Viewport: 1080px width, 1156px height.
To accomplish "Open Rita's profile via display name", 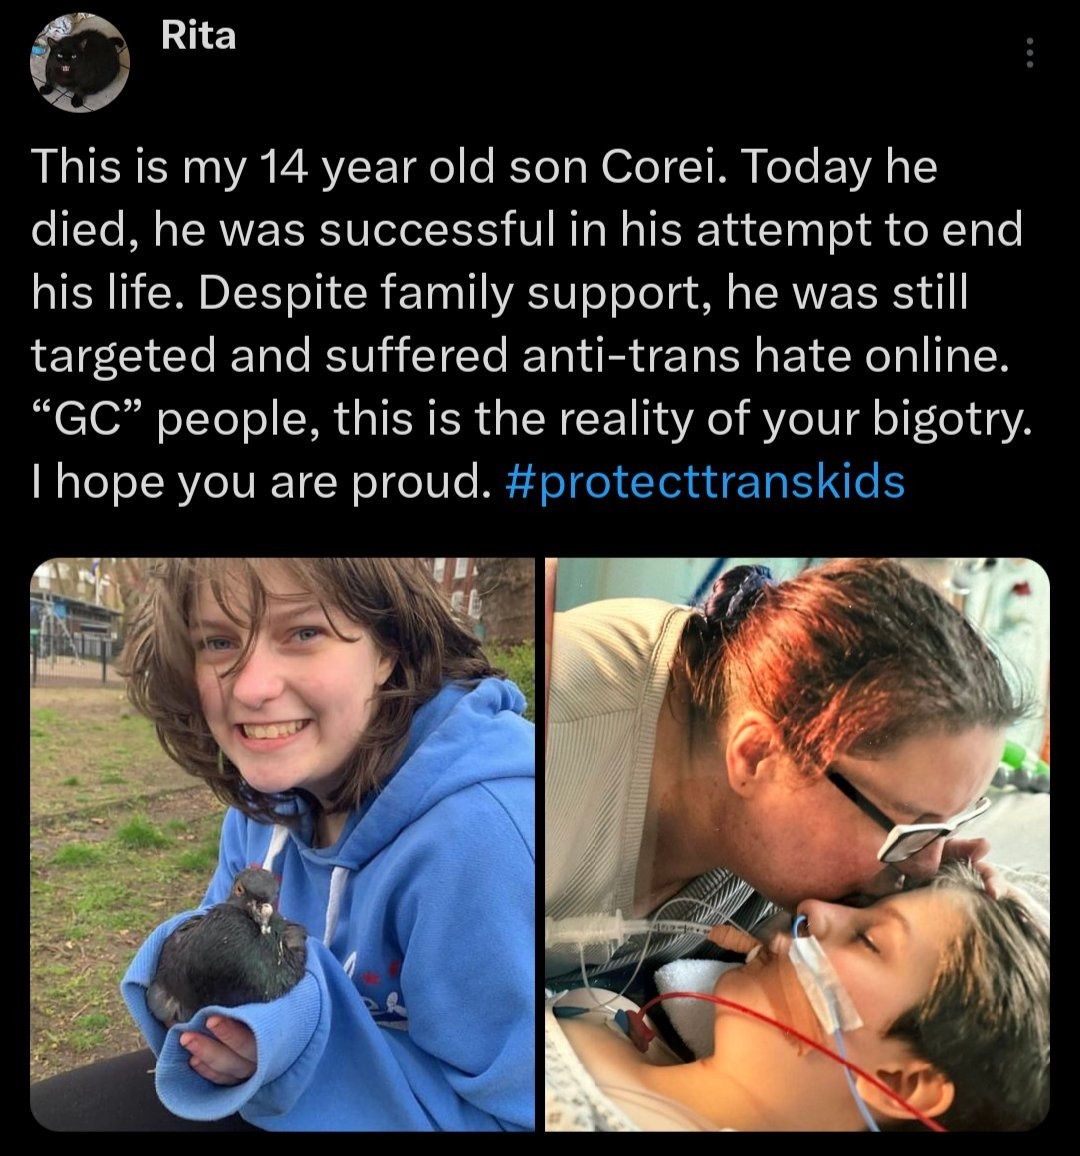I will [198, 35].
